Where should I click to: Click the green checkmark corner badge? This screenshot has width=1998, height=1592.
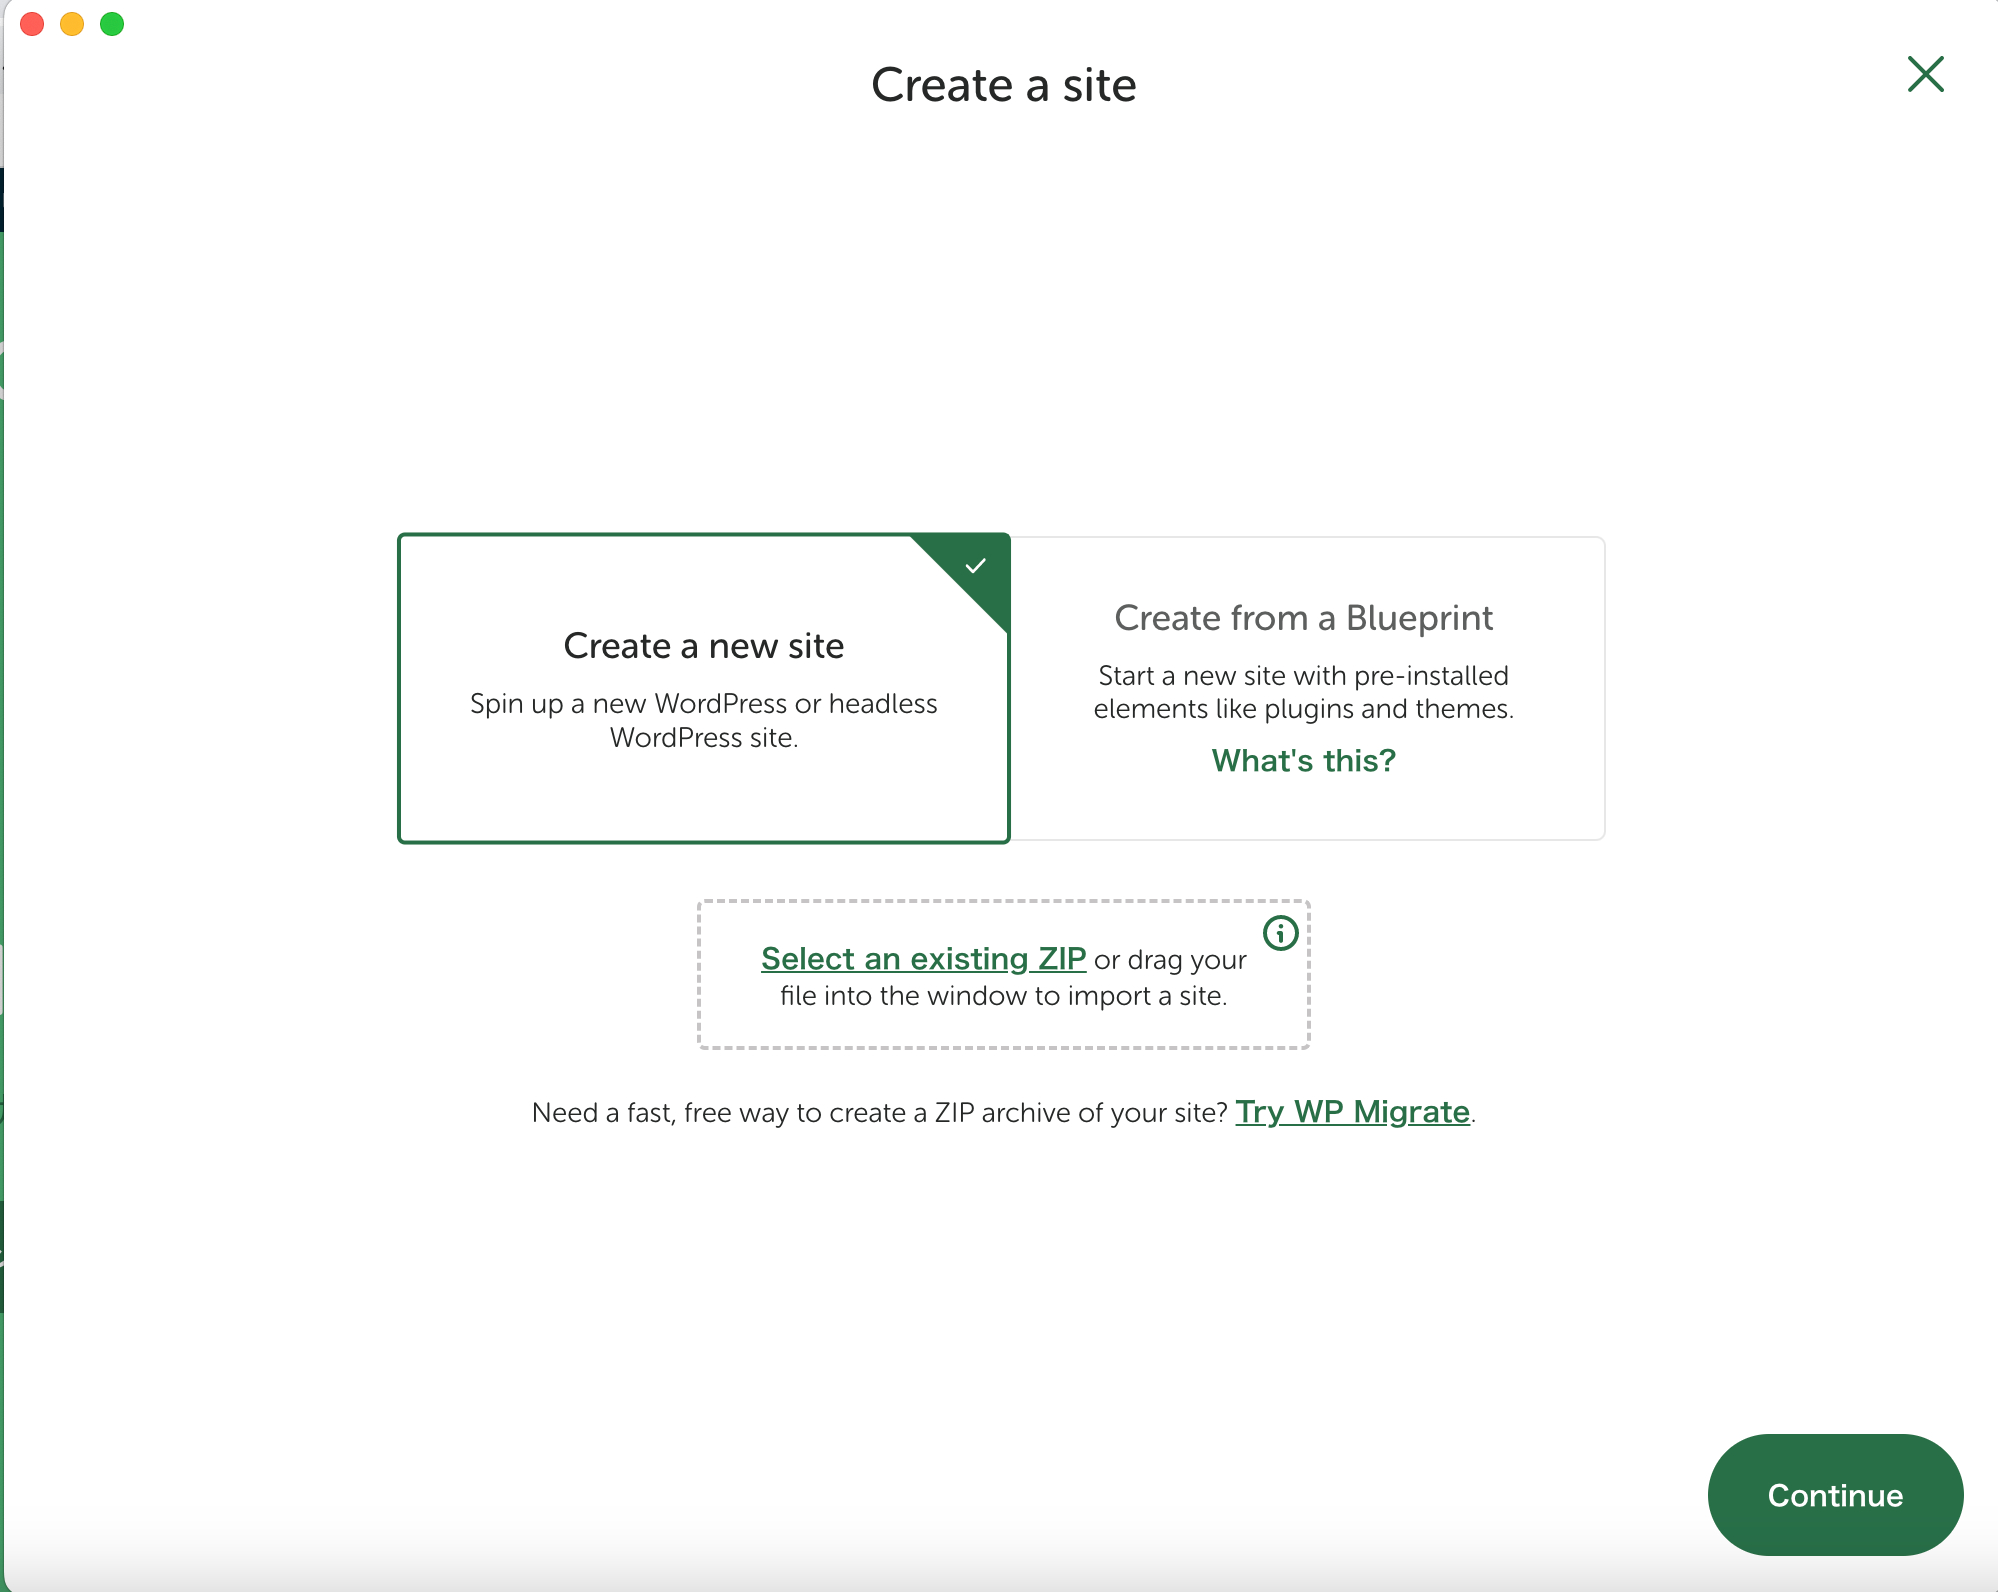tap(976, 567)
